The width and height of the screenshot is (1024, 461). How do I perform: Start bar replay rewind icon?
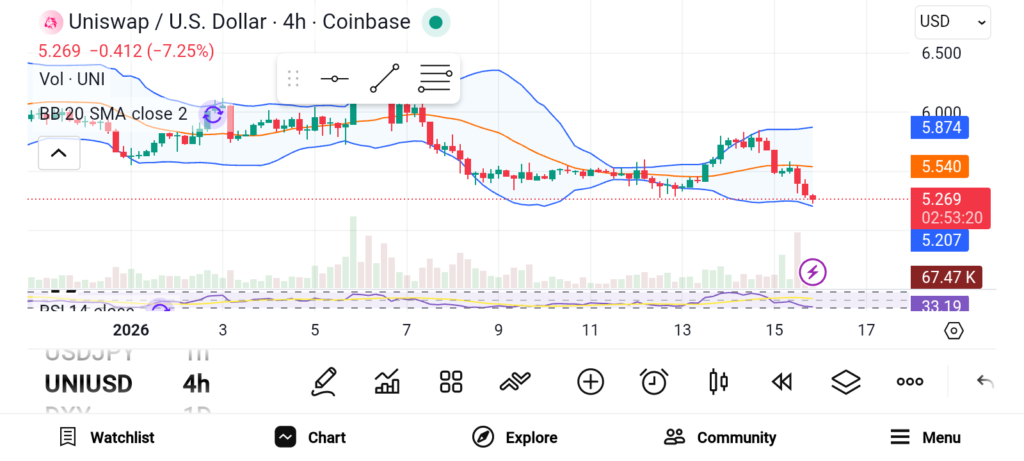tap(782, 382)
